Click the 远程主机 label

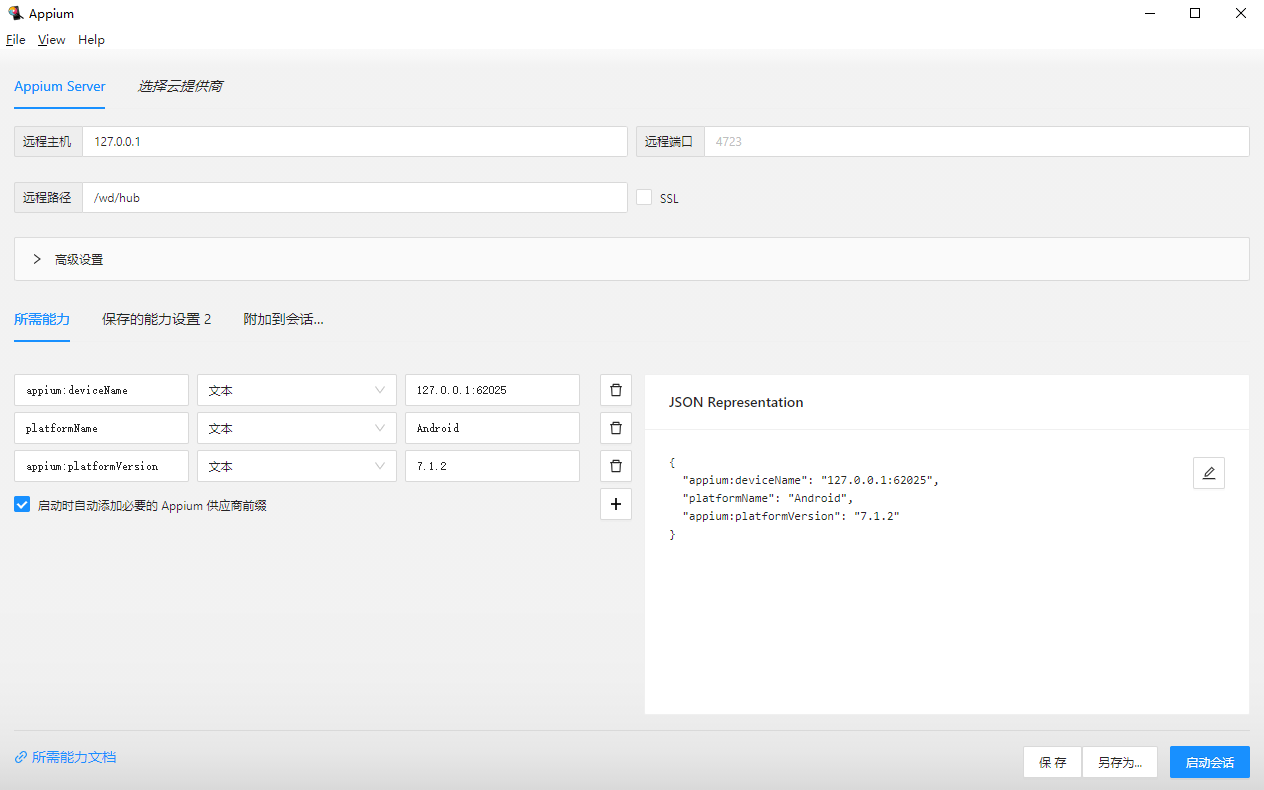[x=48, y=141]
